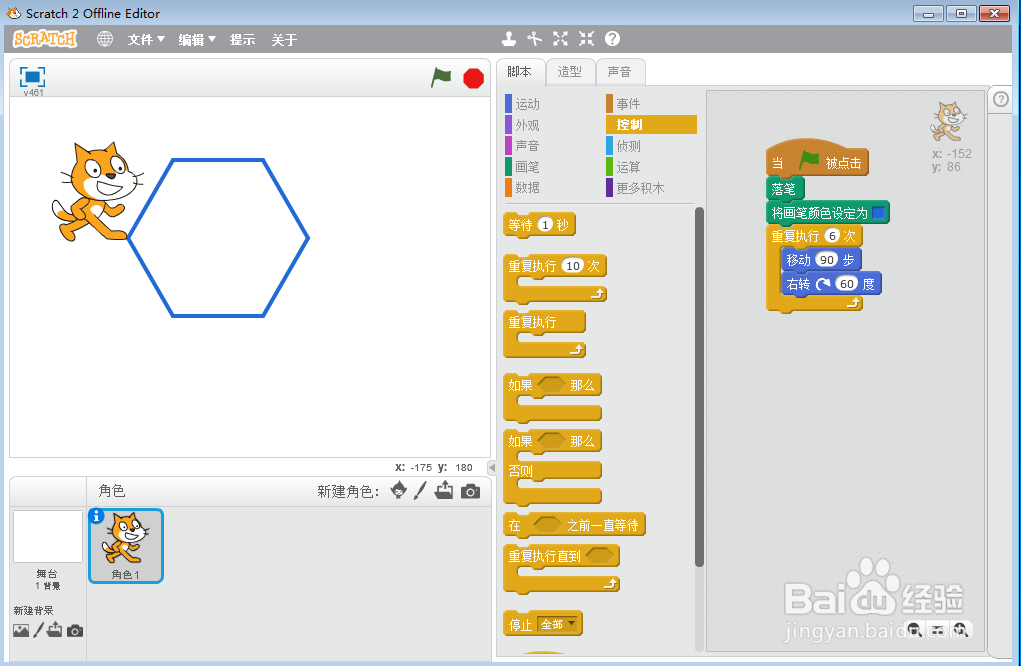Upload sprite from file

(x=444, y=490)
